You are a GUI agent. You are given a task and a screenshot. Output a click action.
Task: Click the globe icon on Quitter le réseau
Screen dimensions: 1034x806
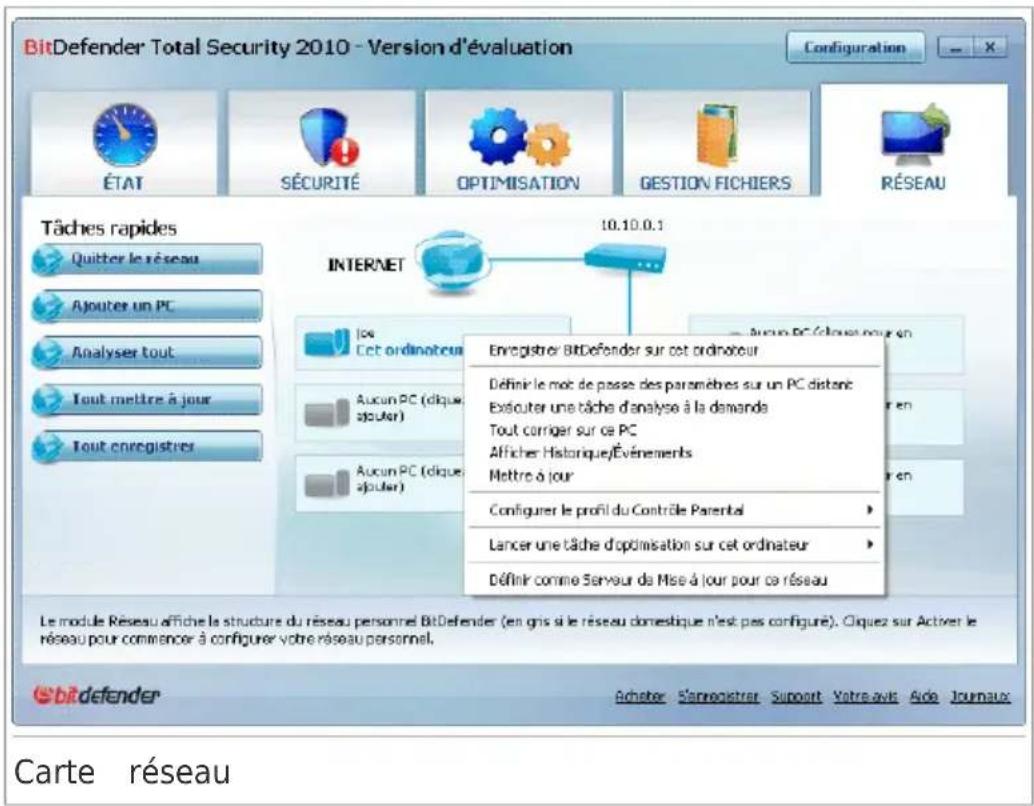tap(48, 260)
